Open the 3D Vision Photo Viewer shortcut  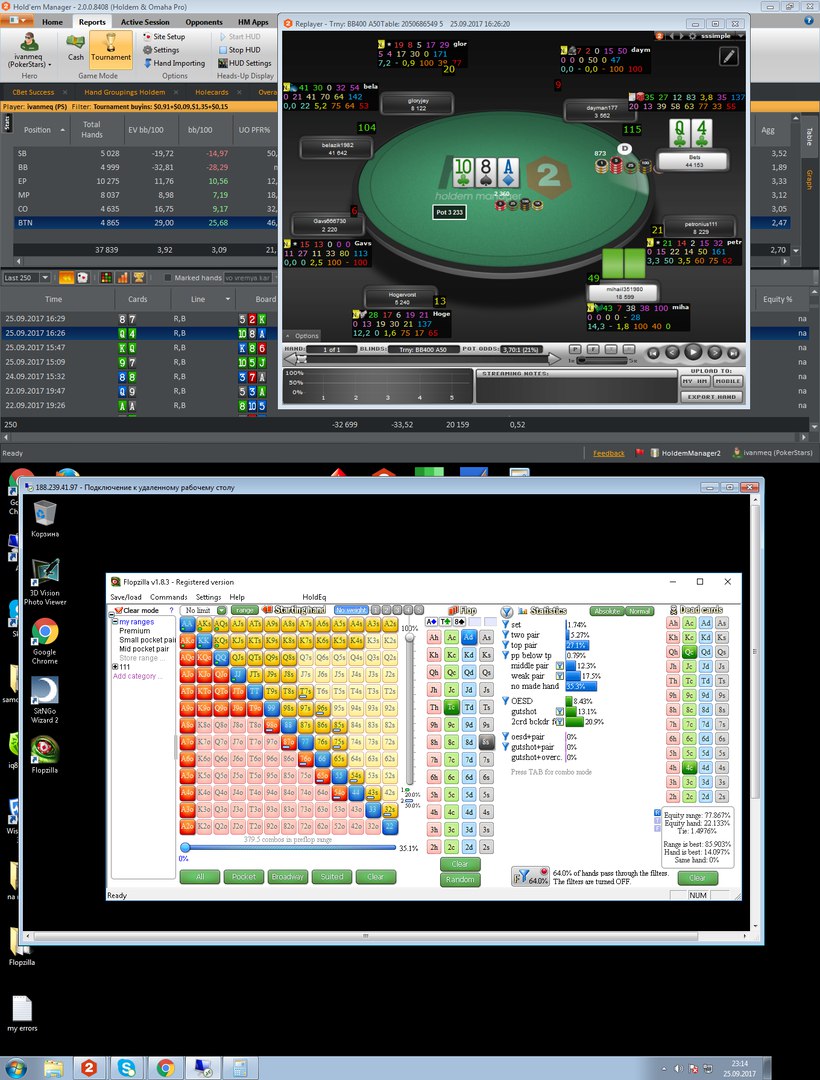point(45,582)
